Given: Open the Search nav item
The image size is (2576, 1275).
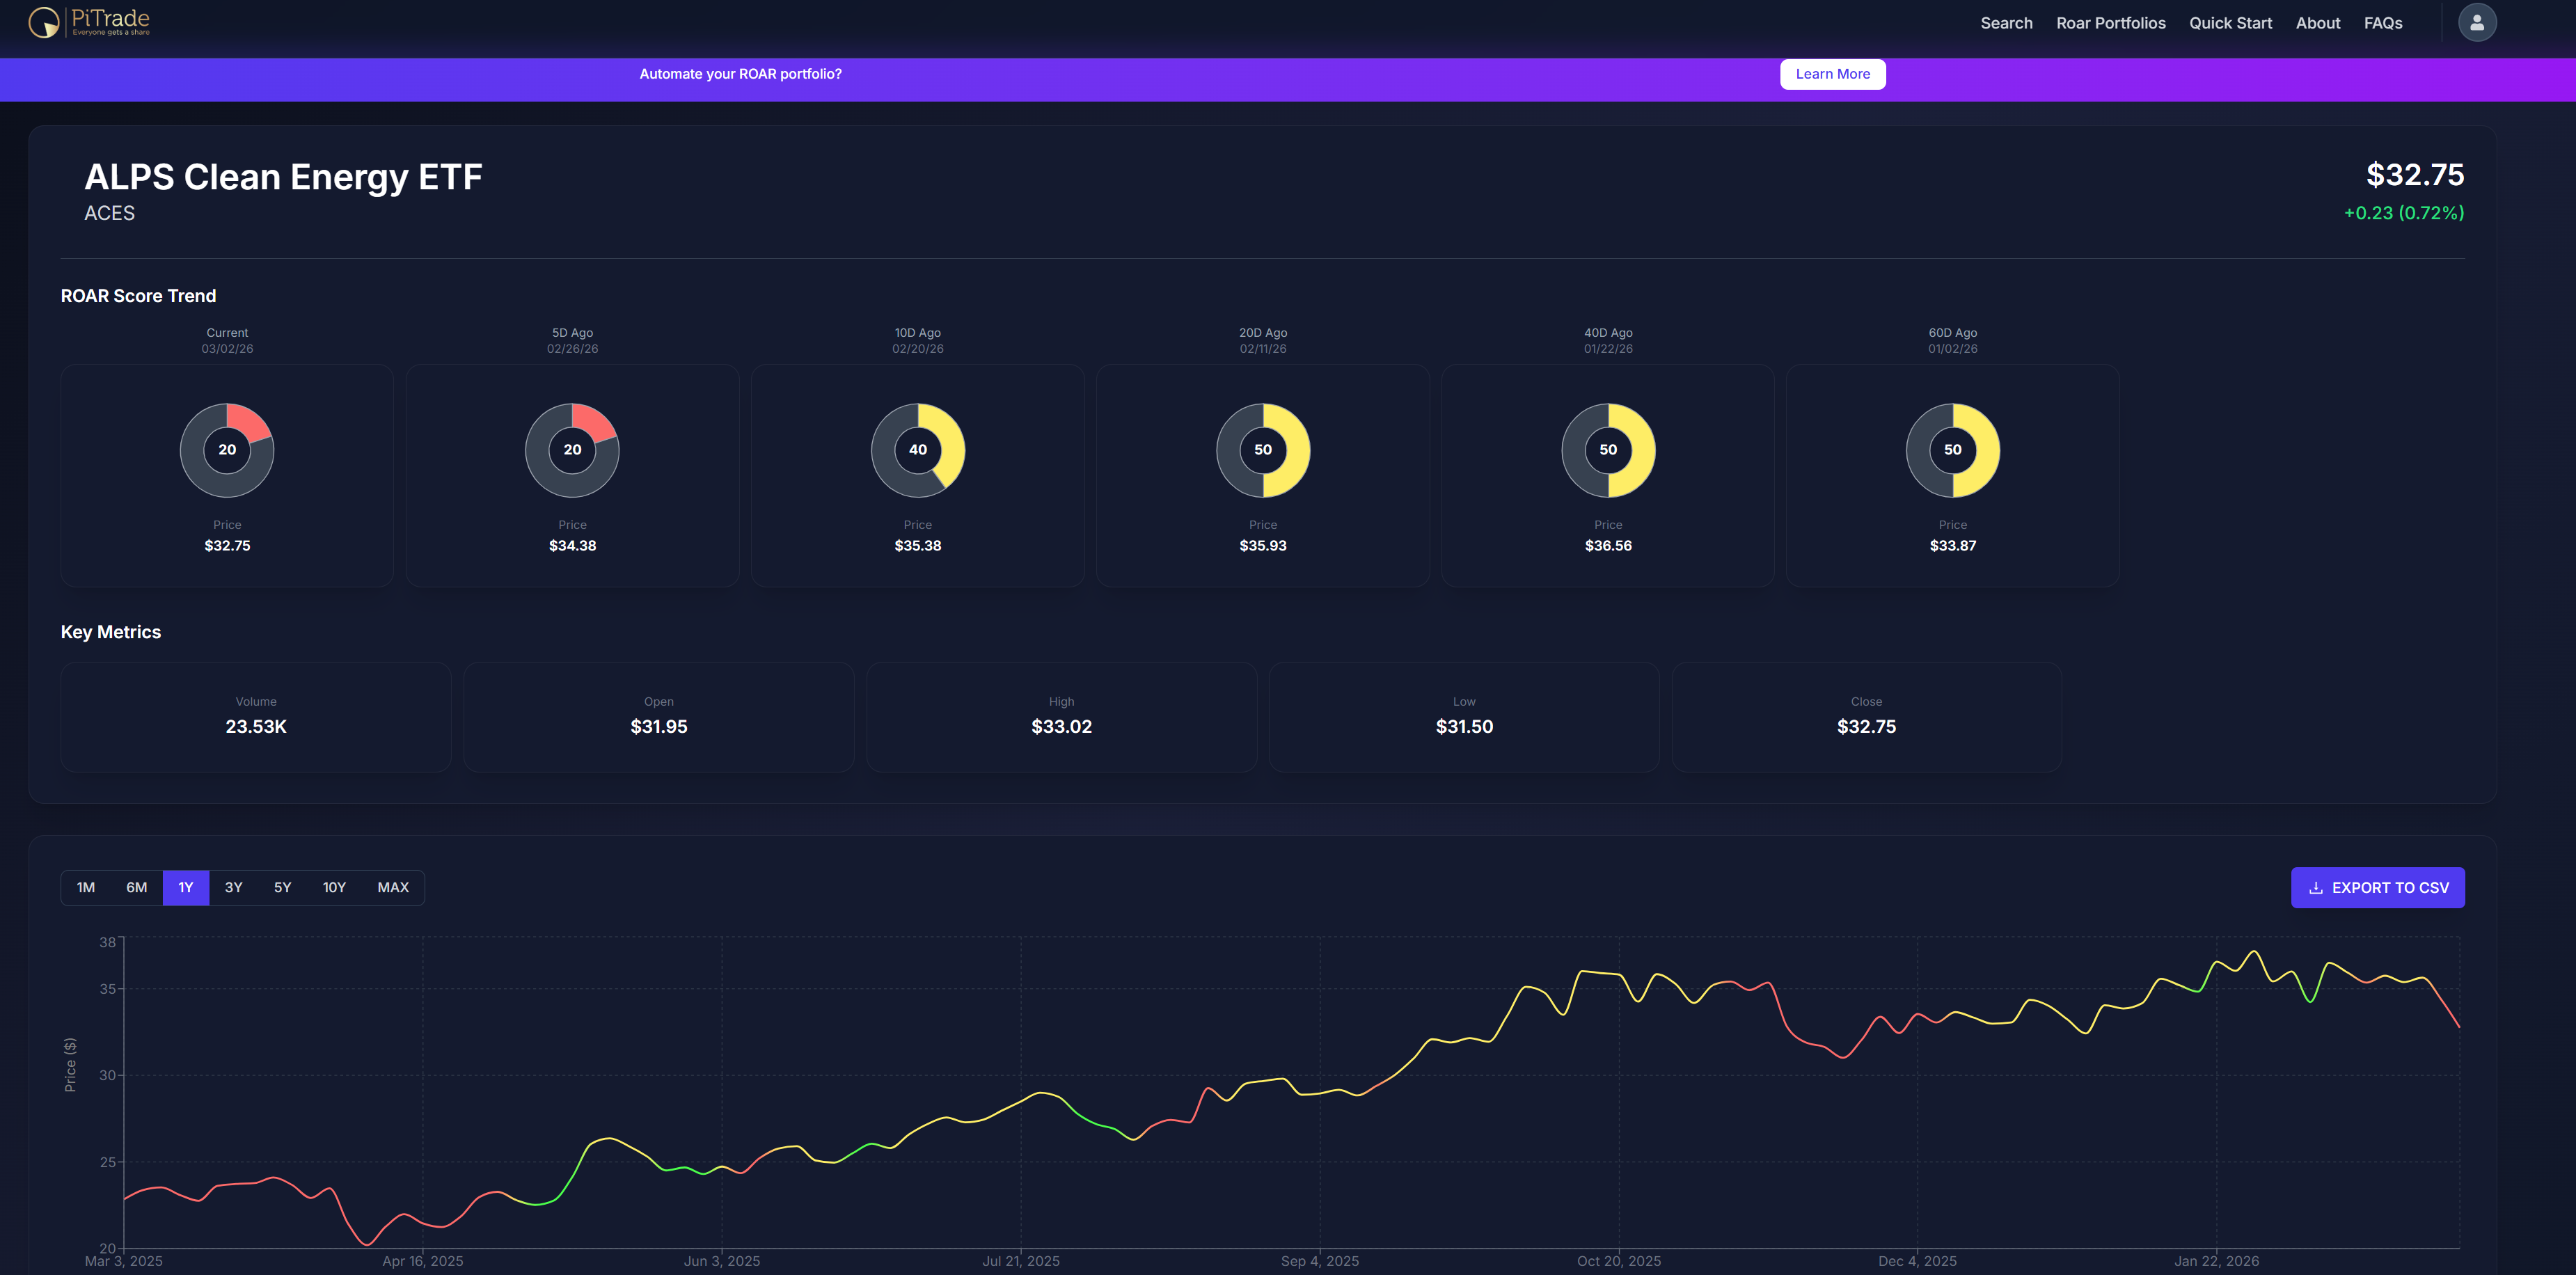Looking at the screenshot, I should (2006, 23).
